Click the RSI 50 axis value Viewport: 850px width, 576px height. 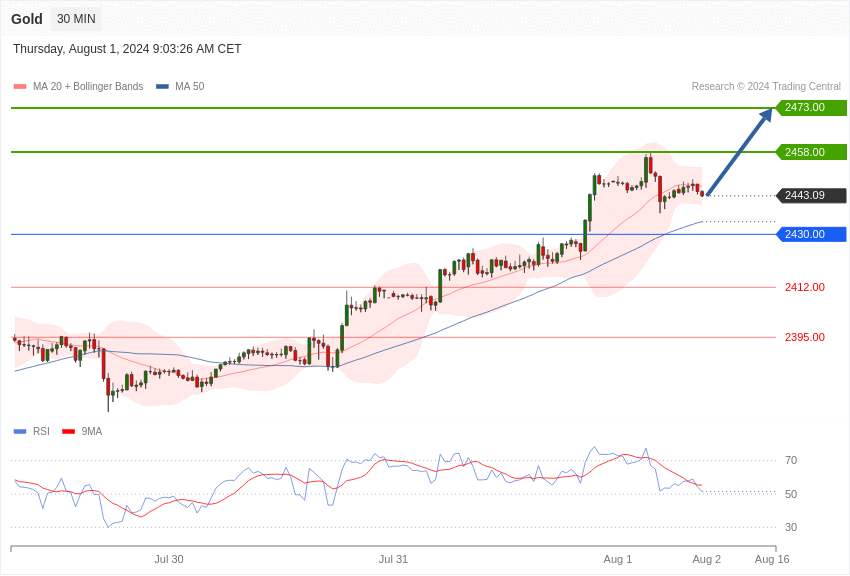click(x=791, y=494)
